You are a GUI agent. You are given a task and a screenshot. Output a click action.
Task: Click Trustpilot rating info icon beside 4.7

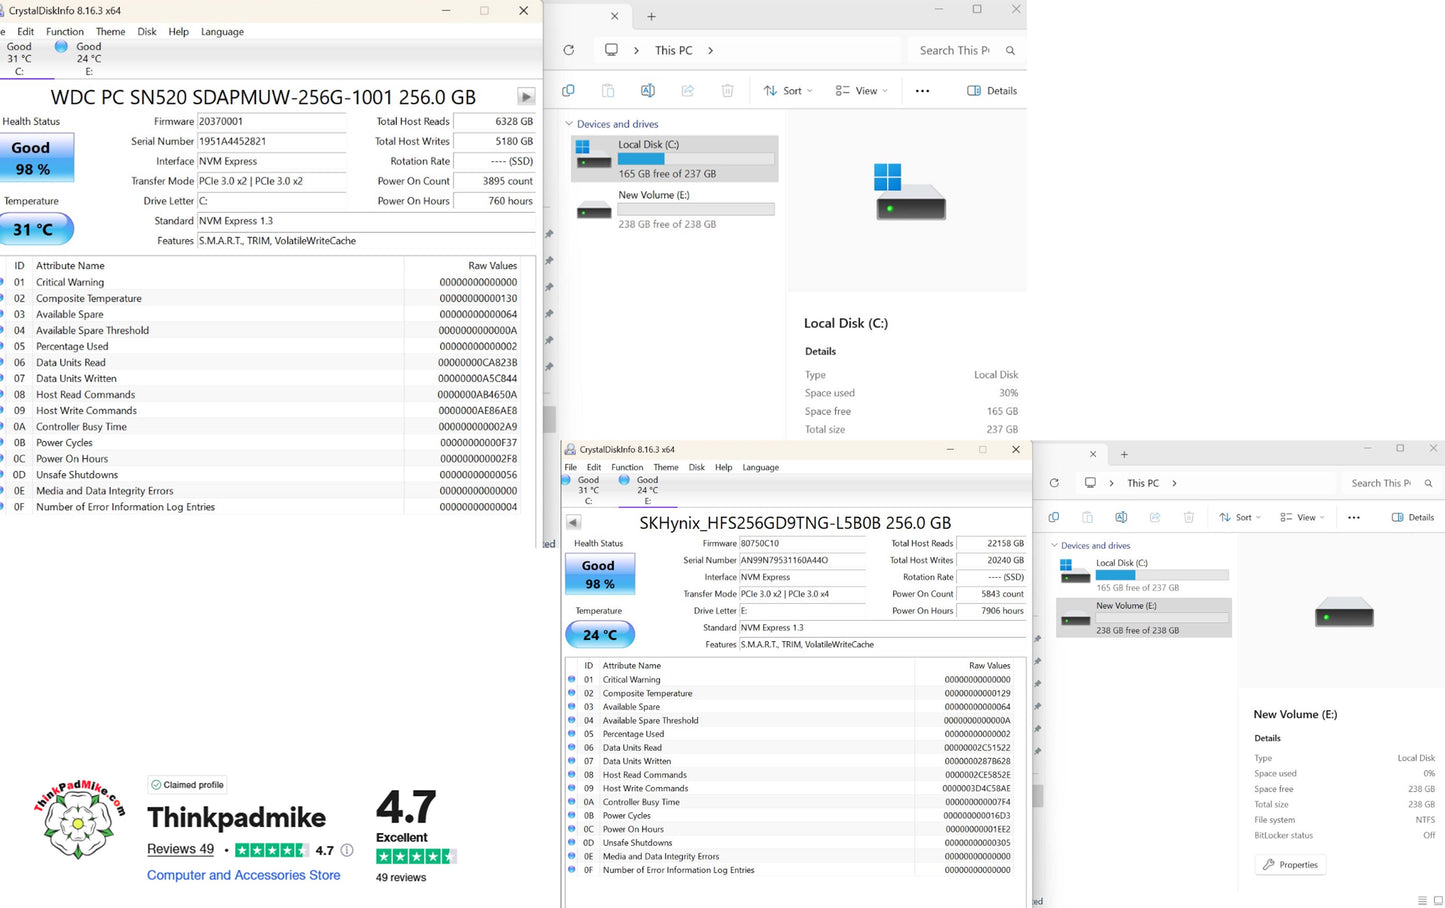347,850
